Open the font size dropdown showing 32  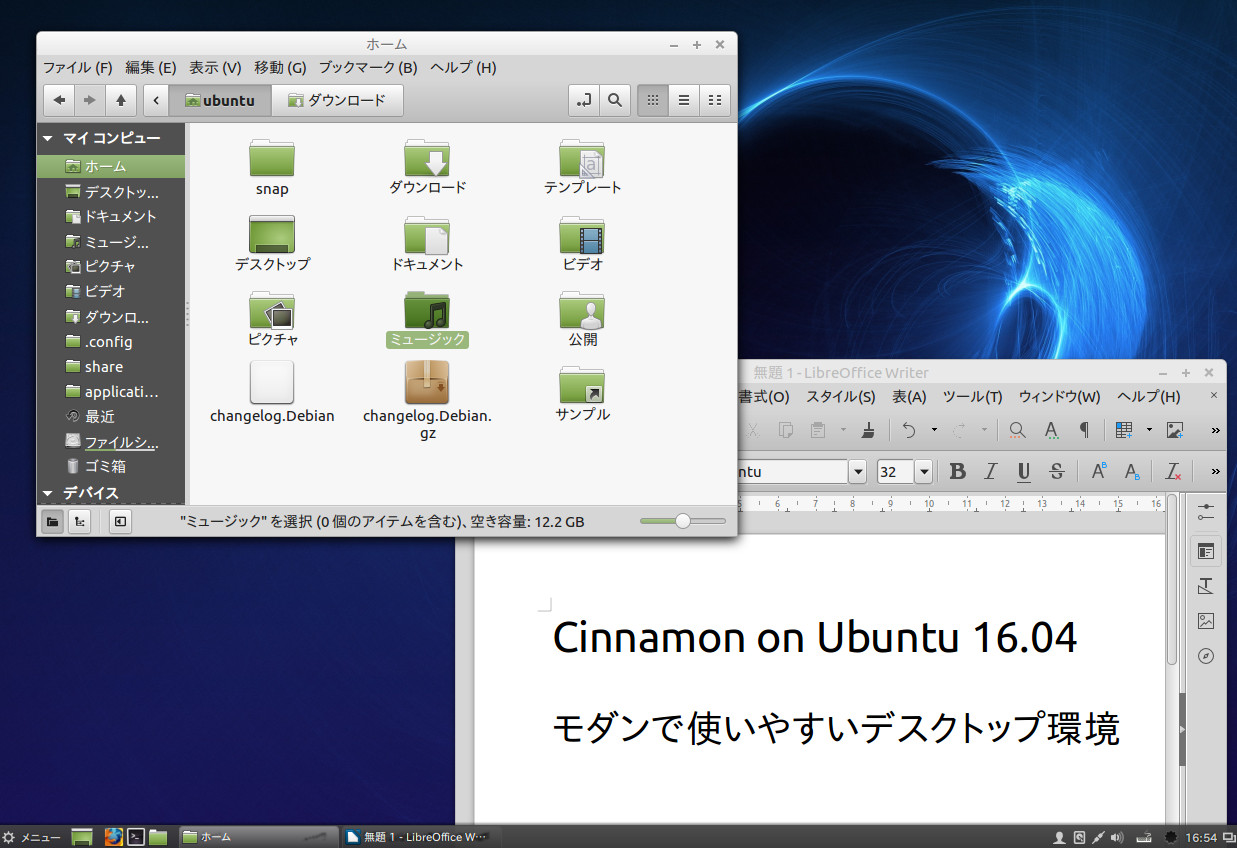pyautogui.click(x=922, y=471)
